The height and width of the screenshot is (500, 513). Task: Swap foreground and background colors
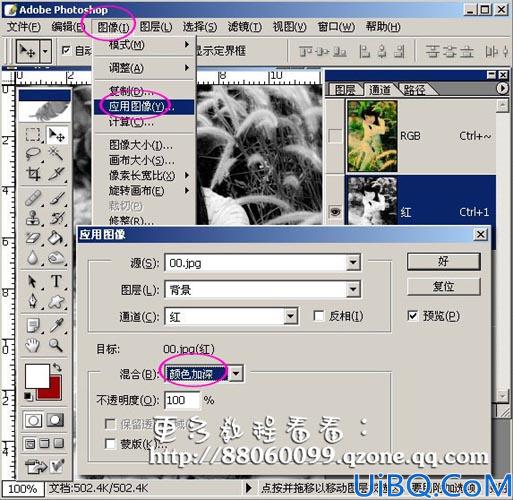[x=57, y=367]
